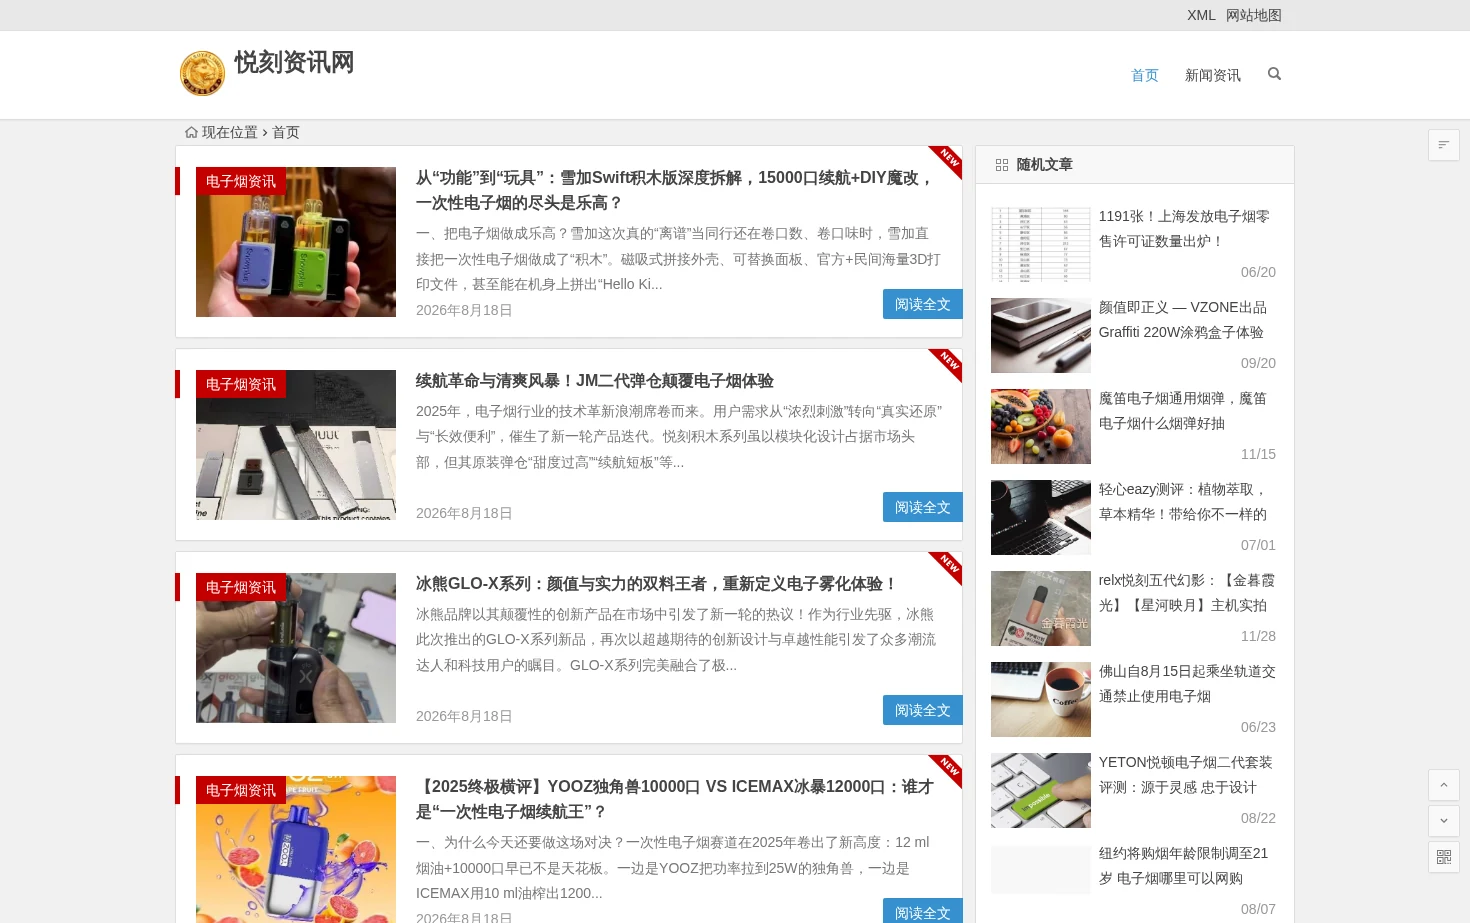Click the home icon in breadcrumb
Screen dimensions: 1470x923
(191, 132)
